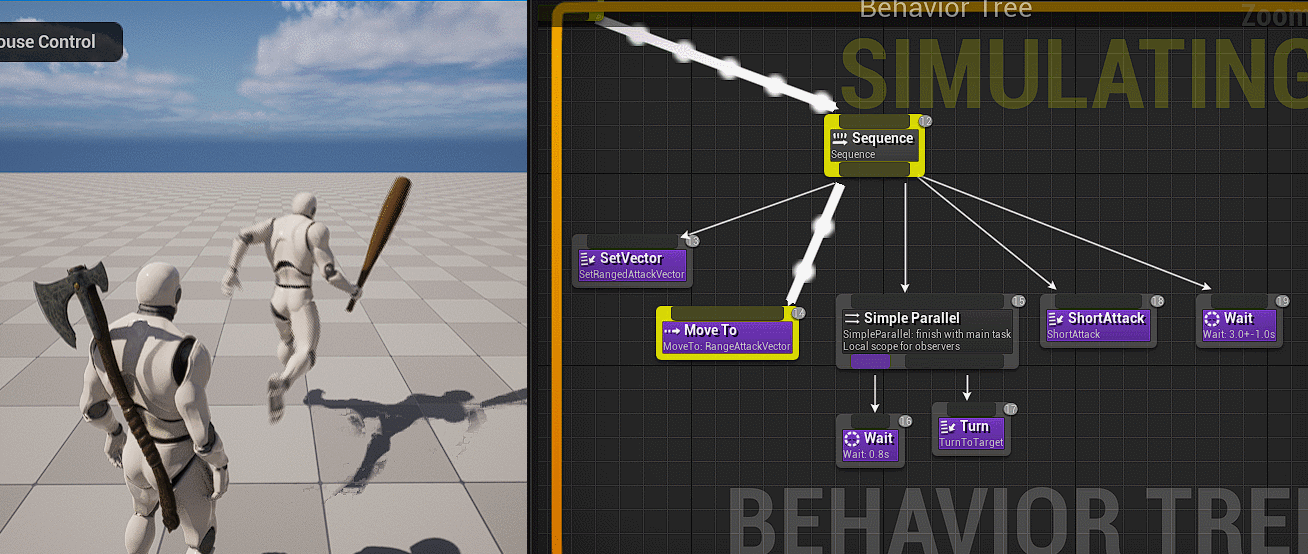Click the execution index badge on ShortAttack node
Viewport: 1308px width, 554px height.
[1157, 301]
